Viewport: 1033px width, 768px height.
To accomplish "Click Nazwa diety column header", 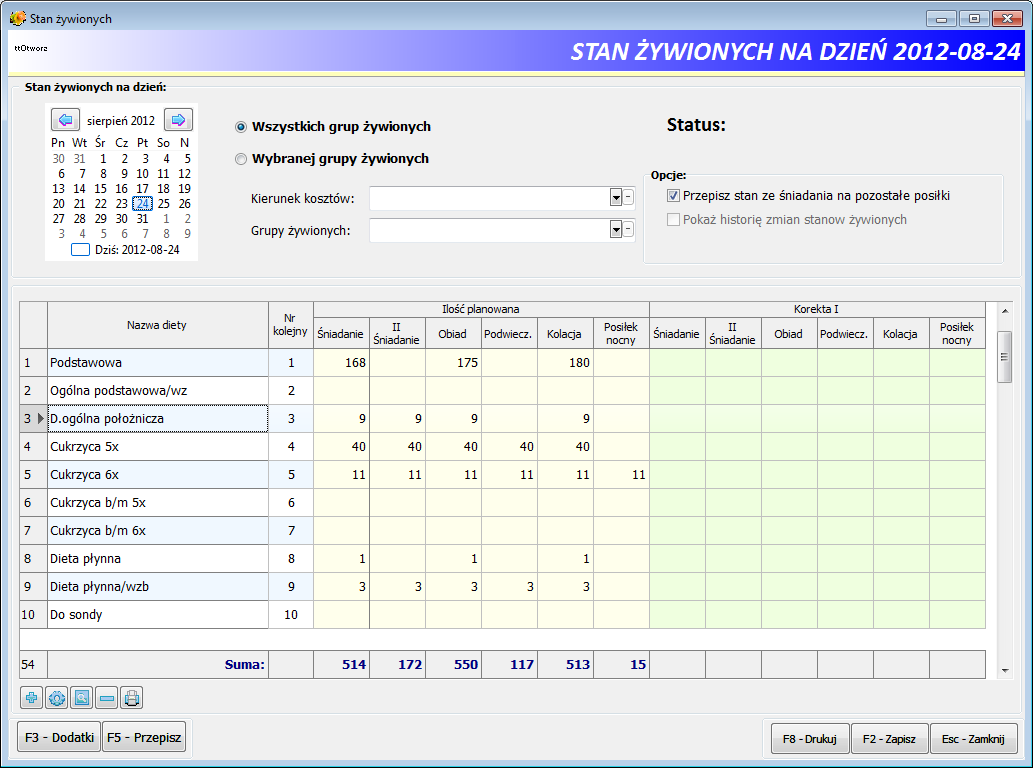I will (x=157, y=325).
